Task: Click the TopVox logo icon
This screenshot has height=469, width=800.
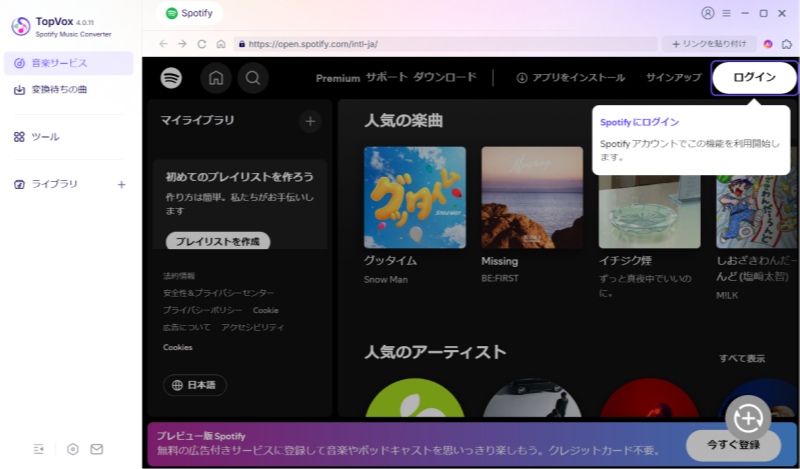Action: coord(21,27)
